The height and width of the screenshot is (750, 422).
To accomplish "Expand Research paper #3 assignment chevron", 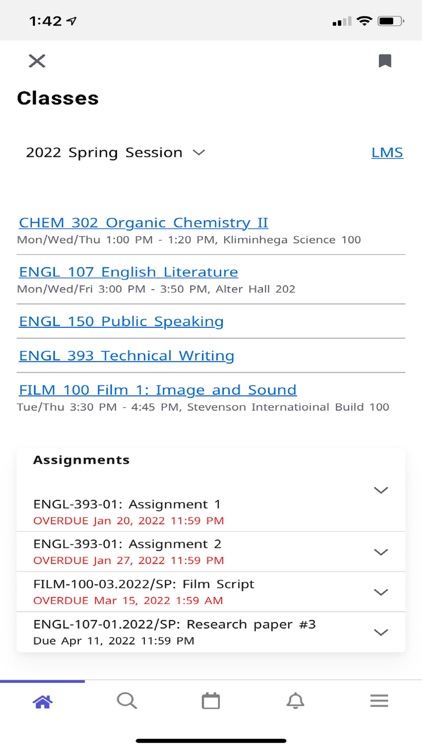I will 381,632.
